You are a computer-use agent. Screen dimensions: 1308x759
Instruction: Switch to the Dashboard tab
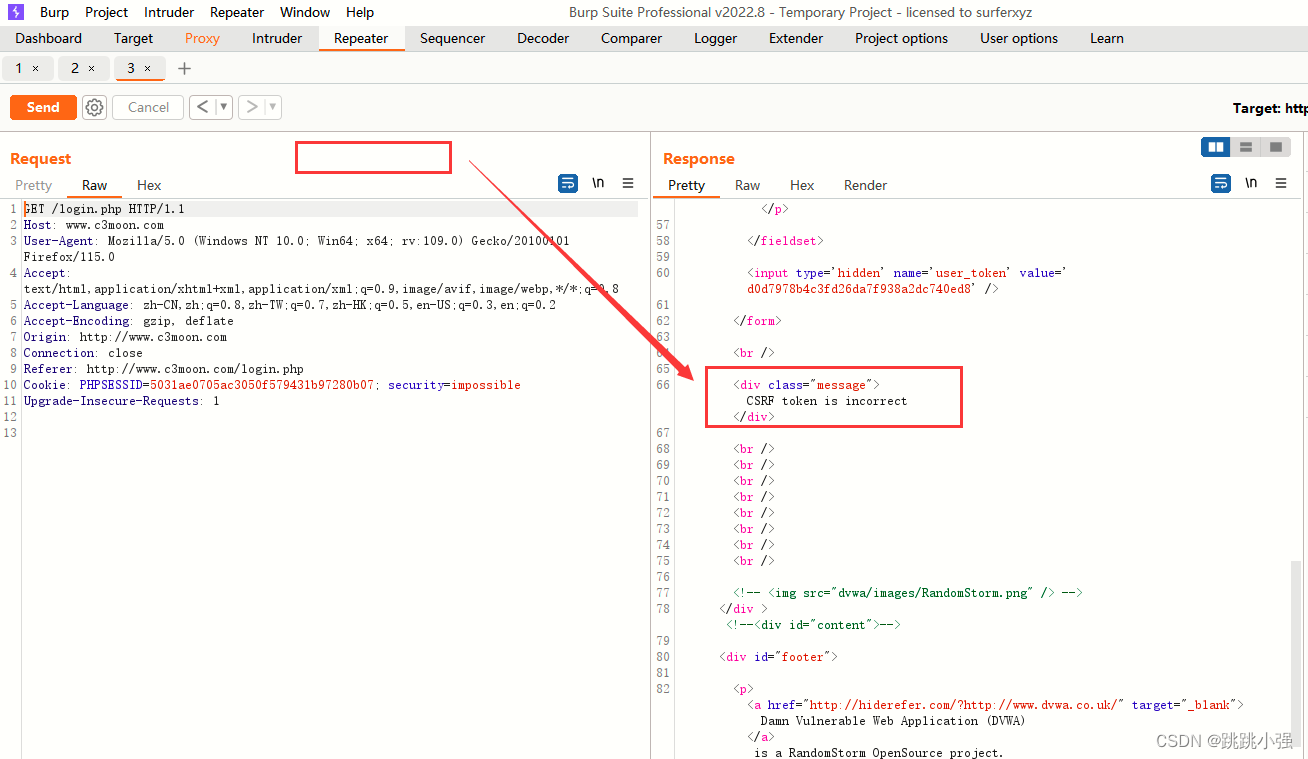tap(49, 38)
